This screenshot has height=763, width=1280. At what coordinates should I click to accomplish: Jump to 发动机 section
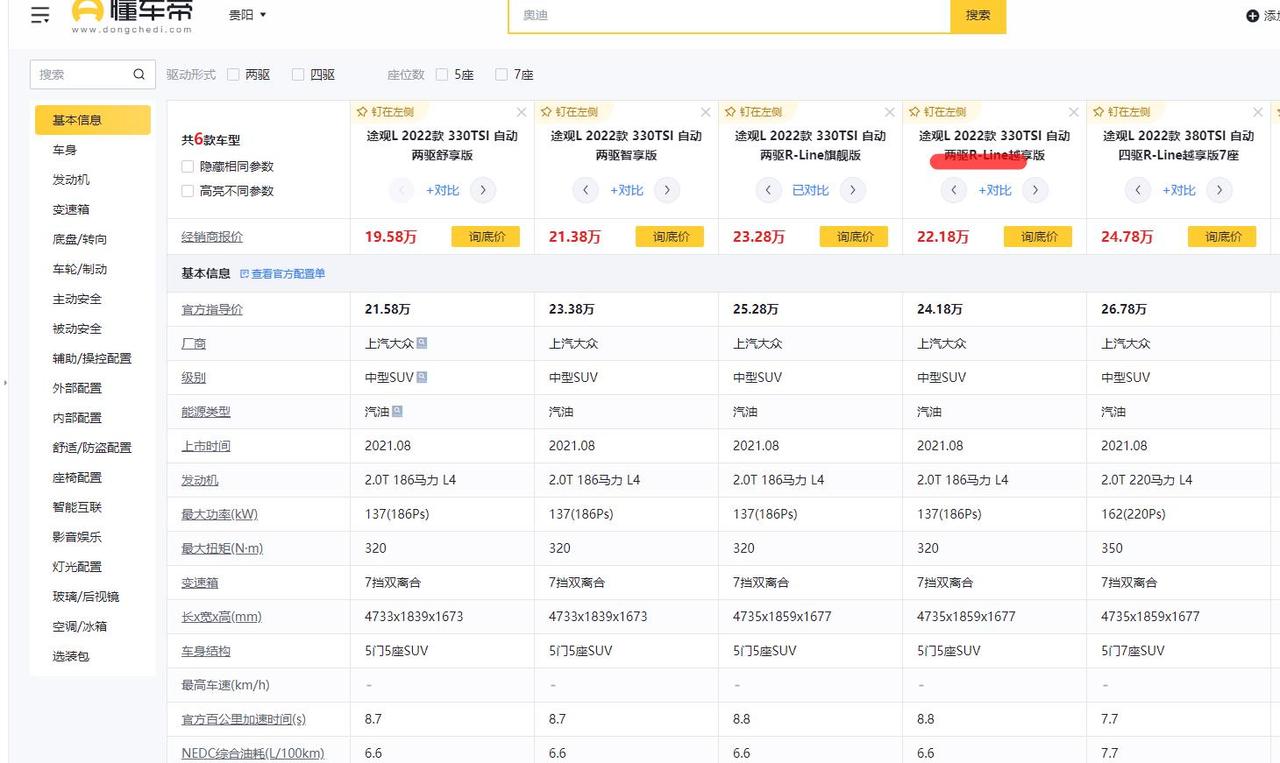(x=71, y=180)
